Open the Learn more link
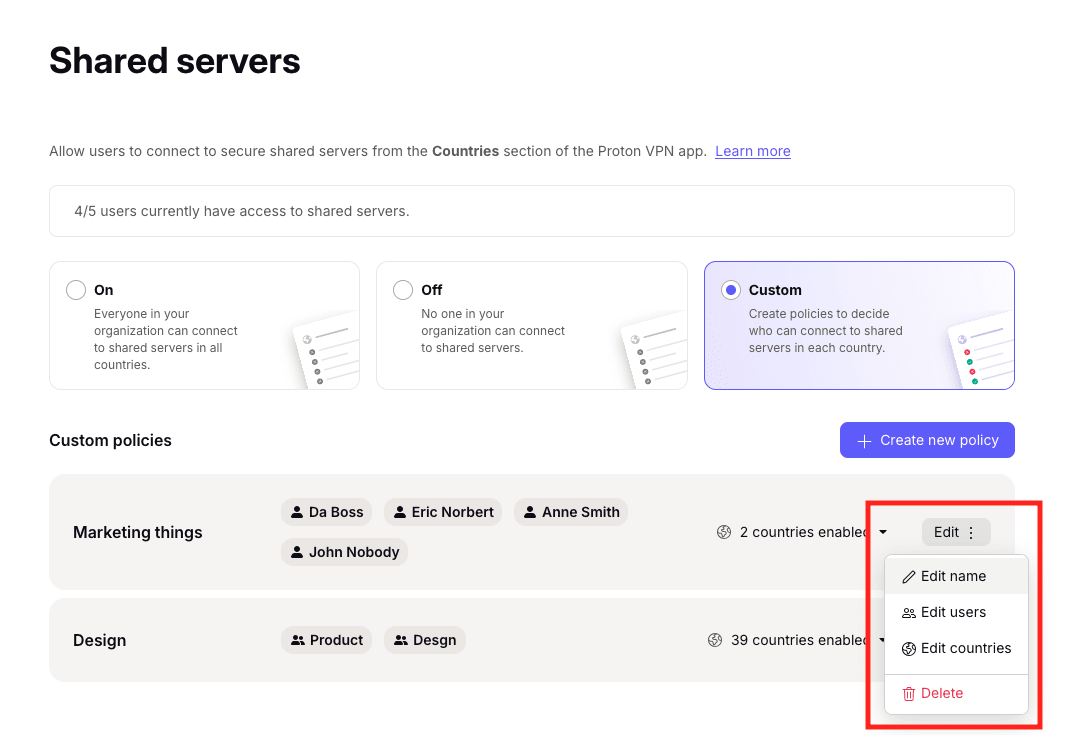The height and width of the screenshot is (735, 1073). [x=752, y=151]
